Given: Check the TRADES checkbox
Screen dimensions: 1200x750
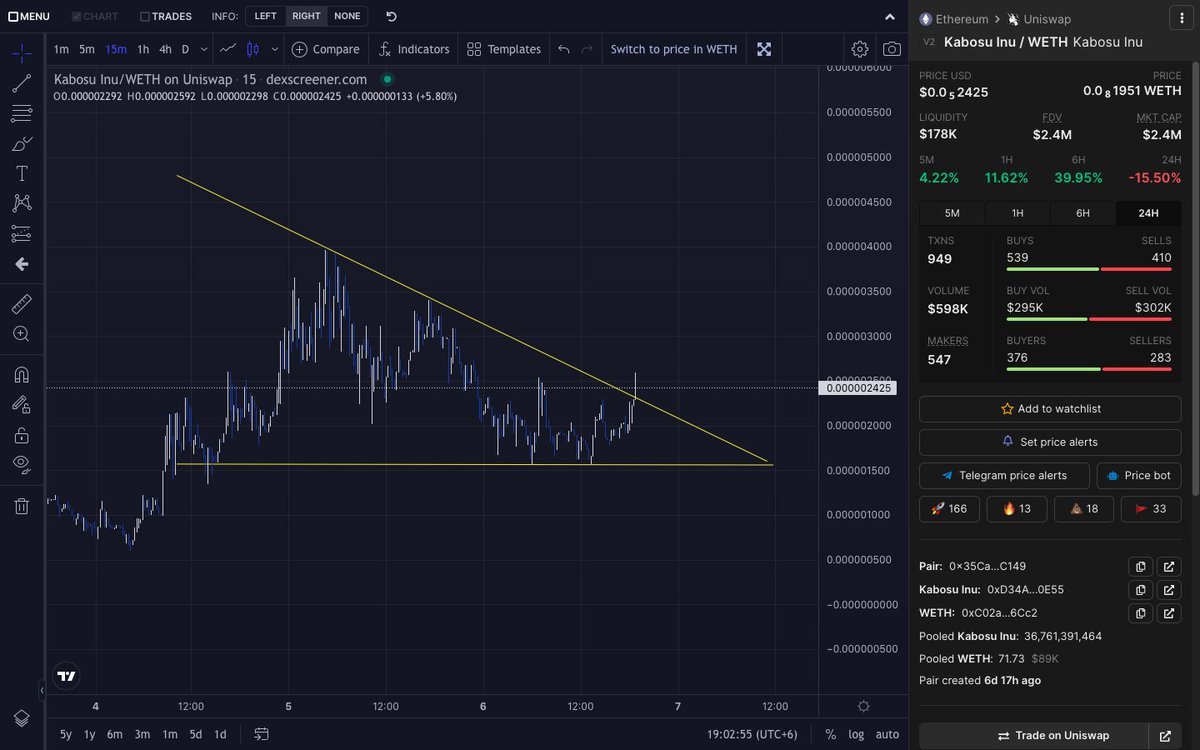Looking at the screenshot, I should coord(145,17).
